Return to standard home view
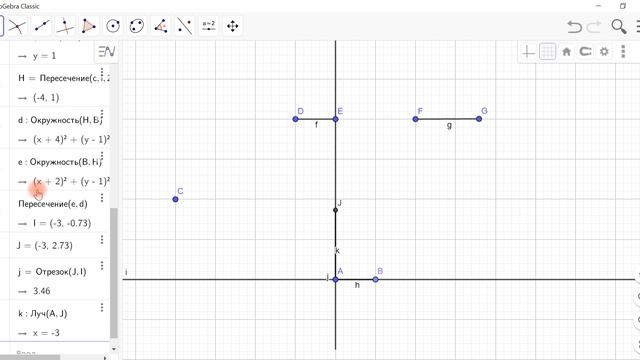This screenshot has width=640, height=360. point(567,52)
